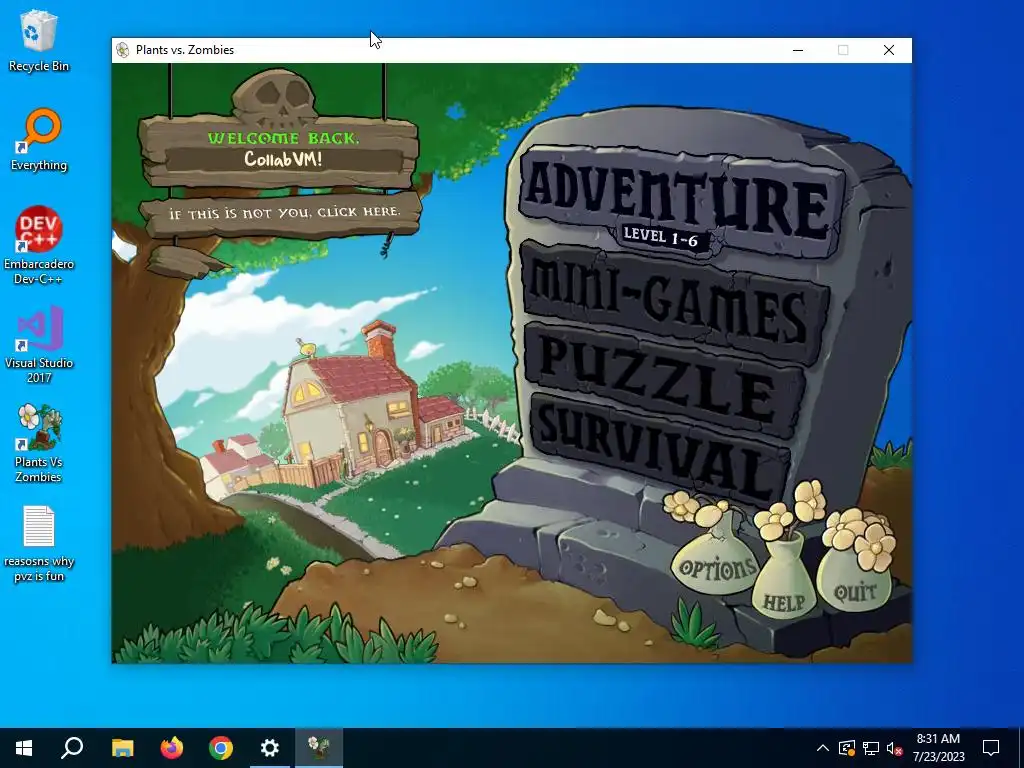The height and width of the screenshot is (768, 1024).
Task: Open Settings from the taskbar
Action: 270,748
